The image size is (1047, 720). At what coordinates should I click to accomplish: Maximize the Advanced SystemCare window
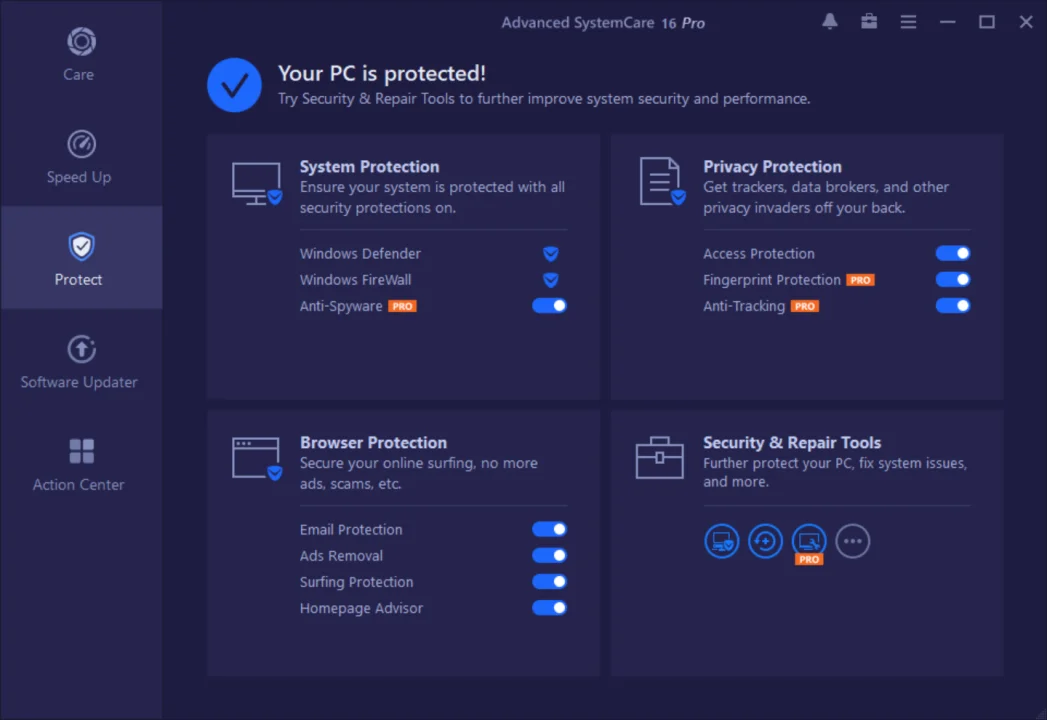coord(987,22)
